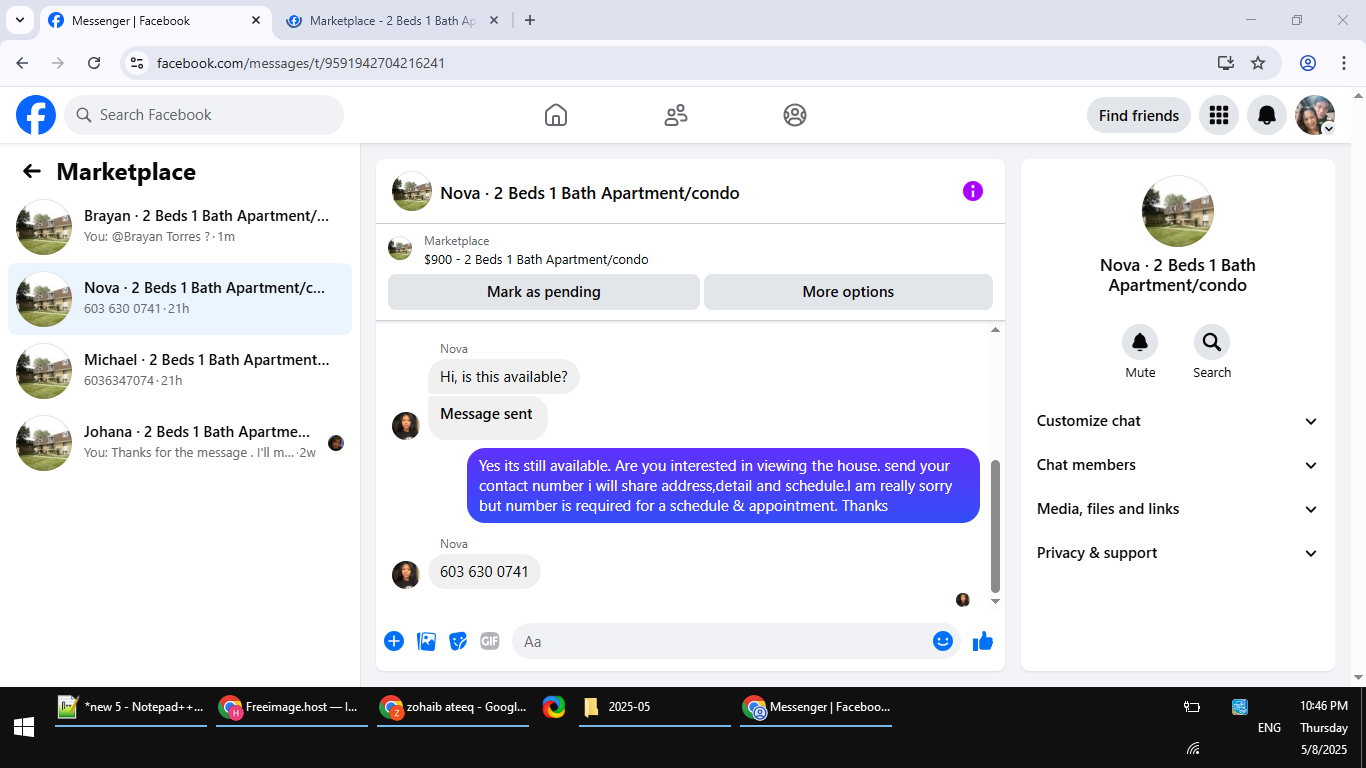Open the 2025-05 folder on the taskbar

[x=654, y=707]
